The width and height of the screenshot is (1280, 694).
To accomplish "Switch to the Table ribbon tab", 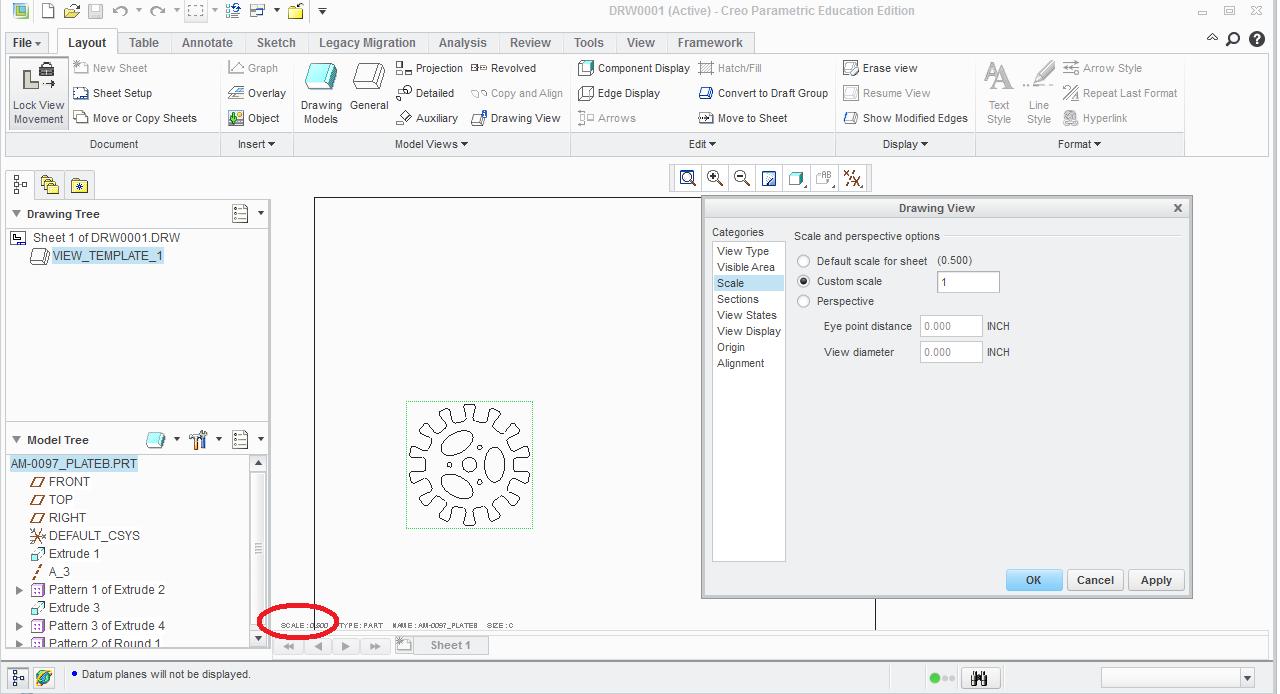I will (x=144, y=43).
